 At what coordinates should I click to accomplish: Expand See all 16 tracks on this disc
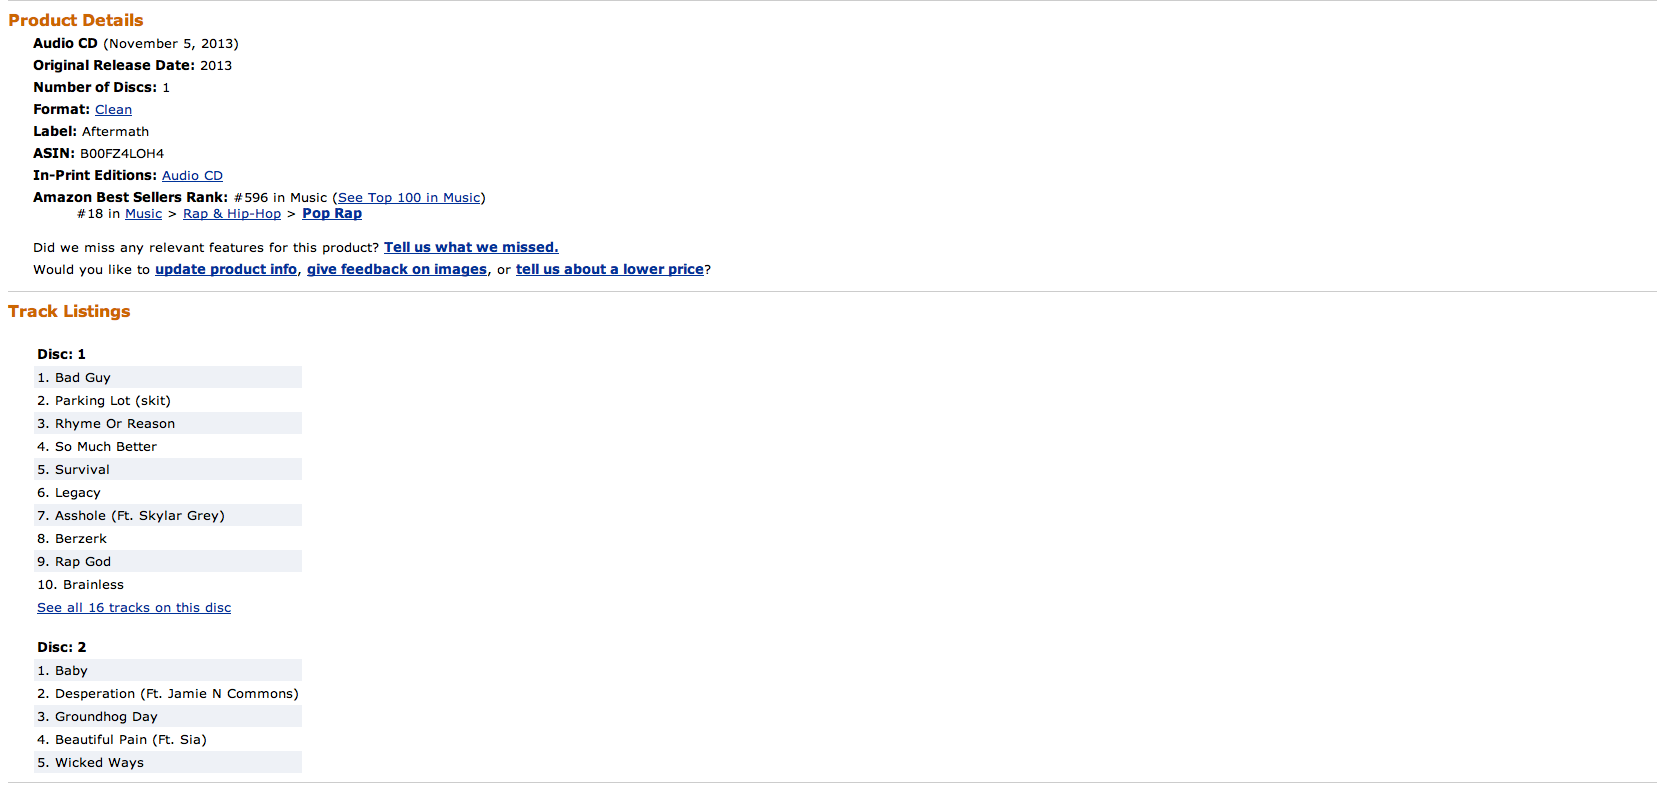click(134, 608)
